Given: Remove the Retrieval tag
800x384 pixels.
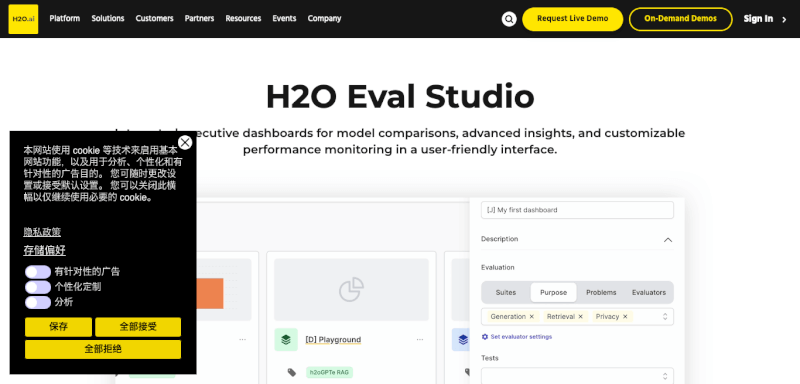Looking at the screenshot, I should (581, 317).
